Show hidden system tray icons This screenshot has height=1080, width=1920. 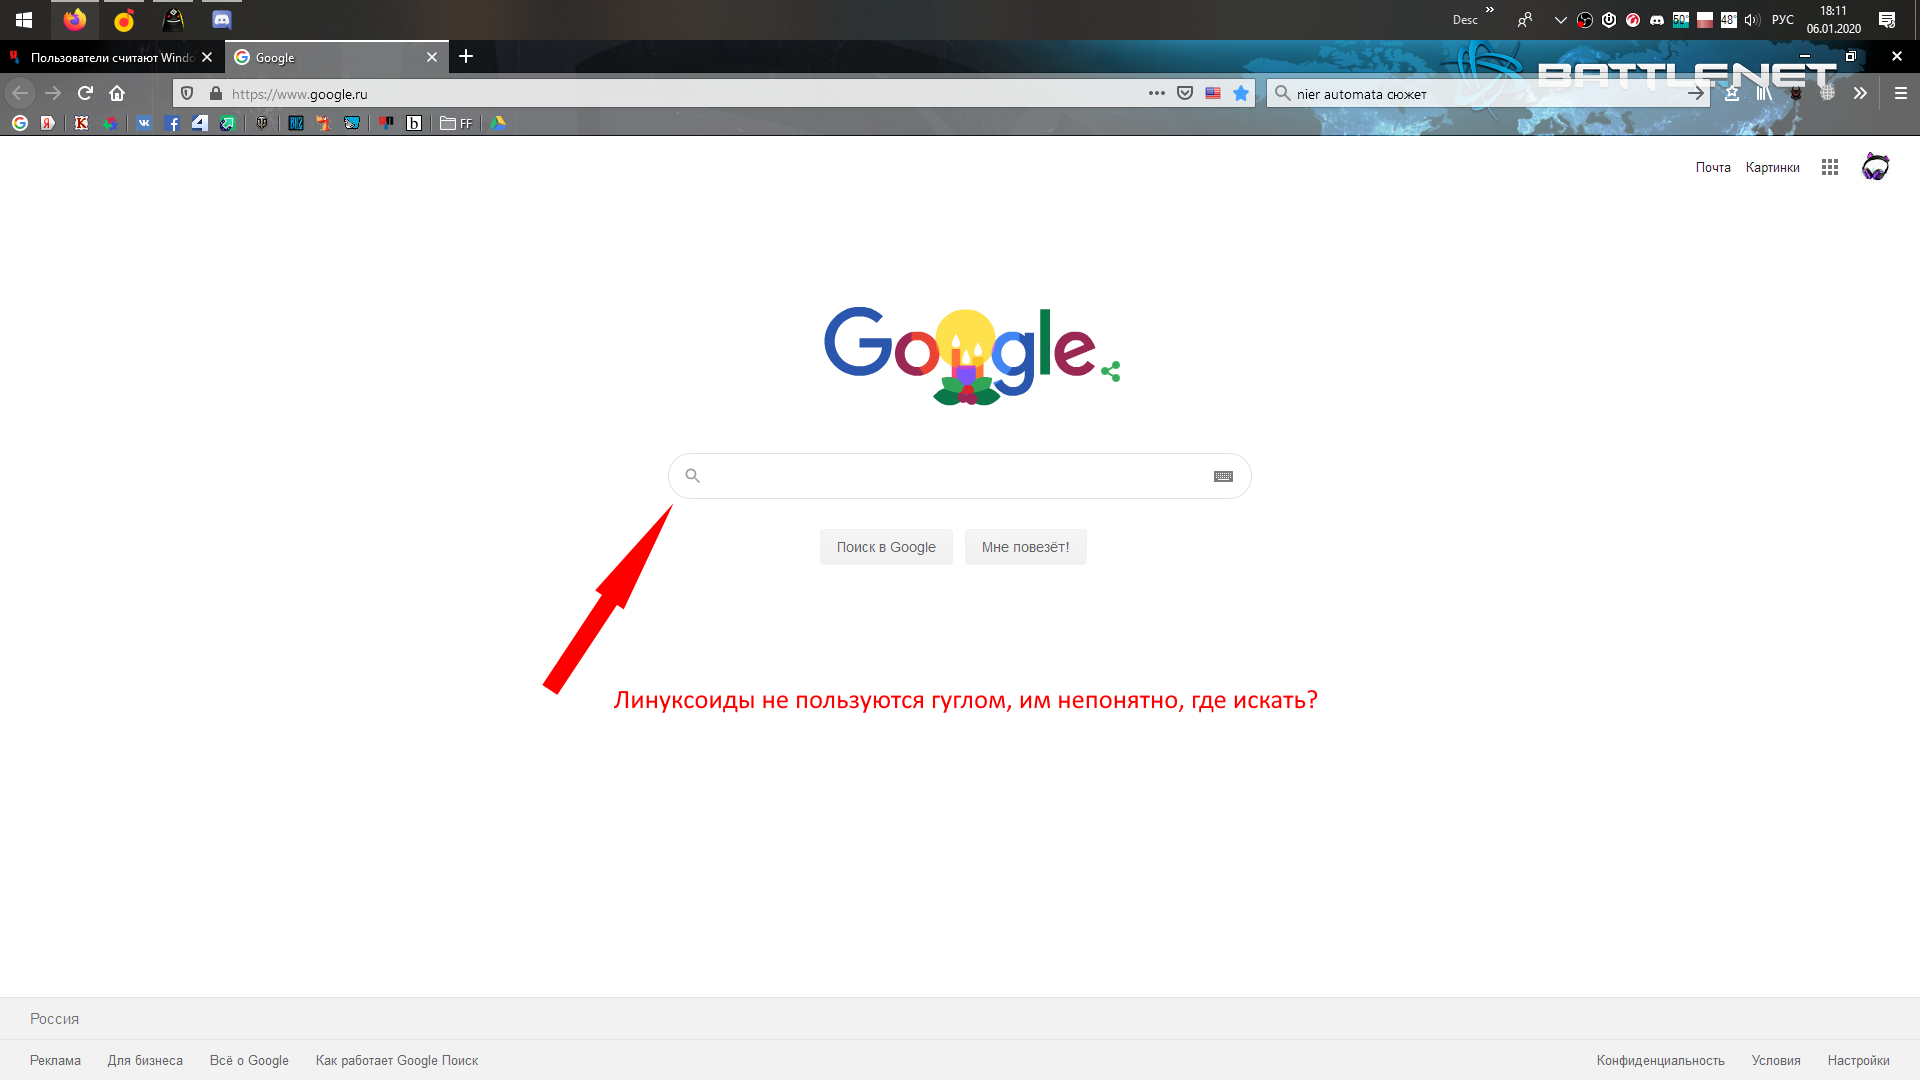click(x=1560, y=20)
